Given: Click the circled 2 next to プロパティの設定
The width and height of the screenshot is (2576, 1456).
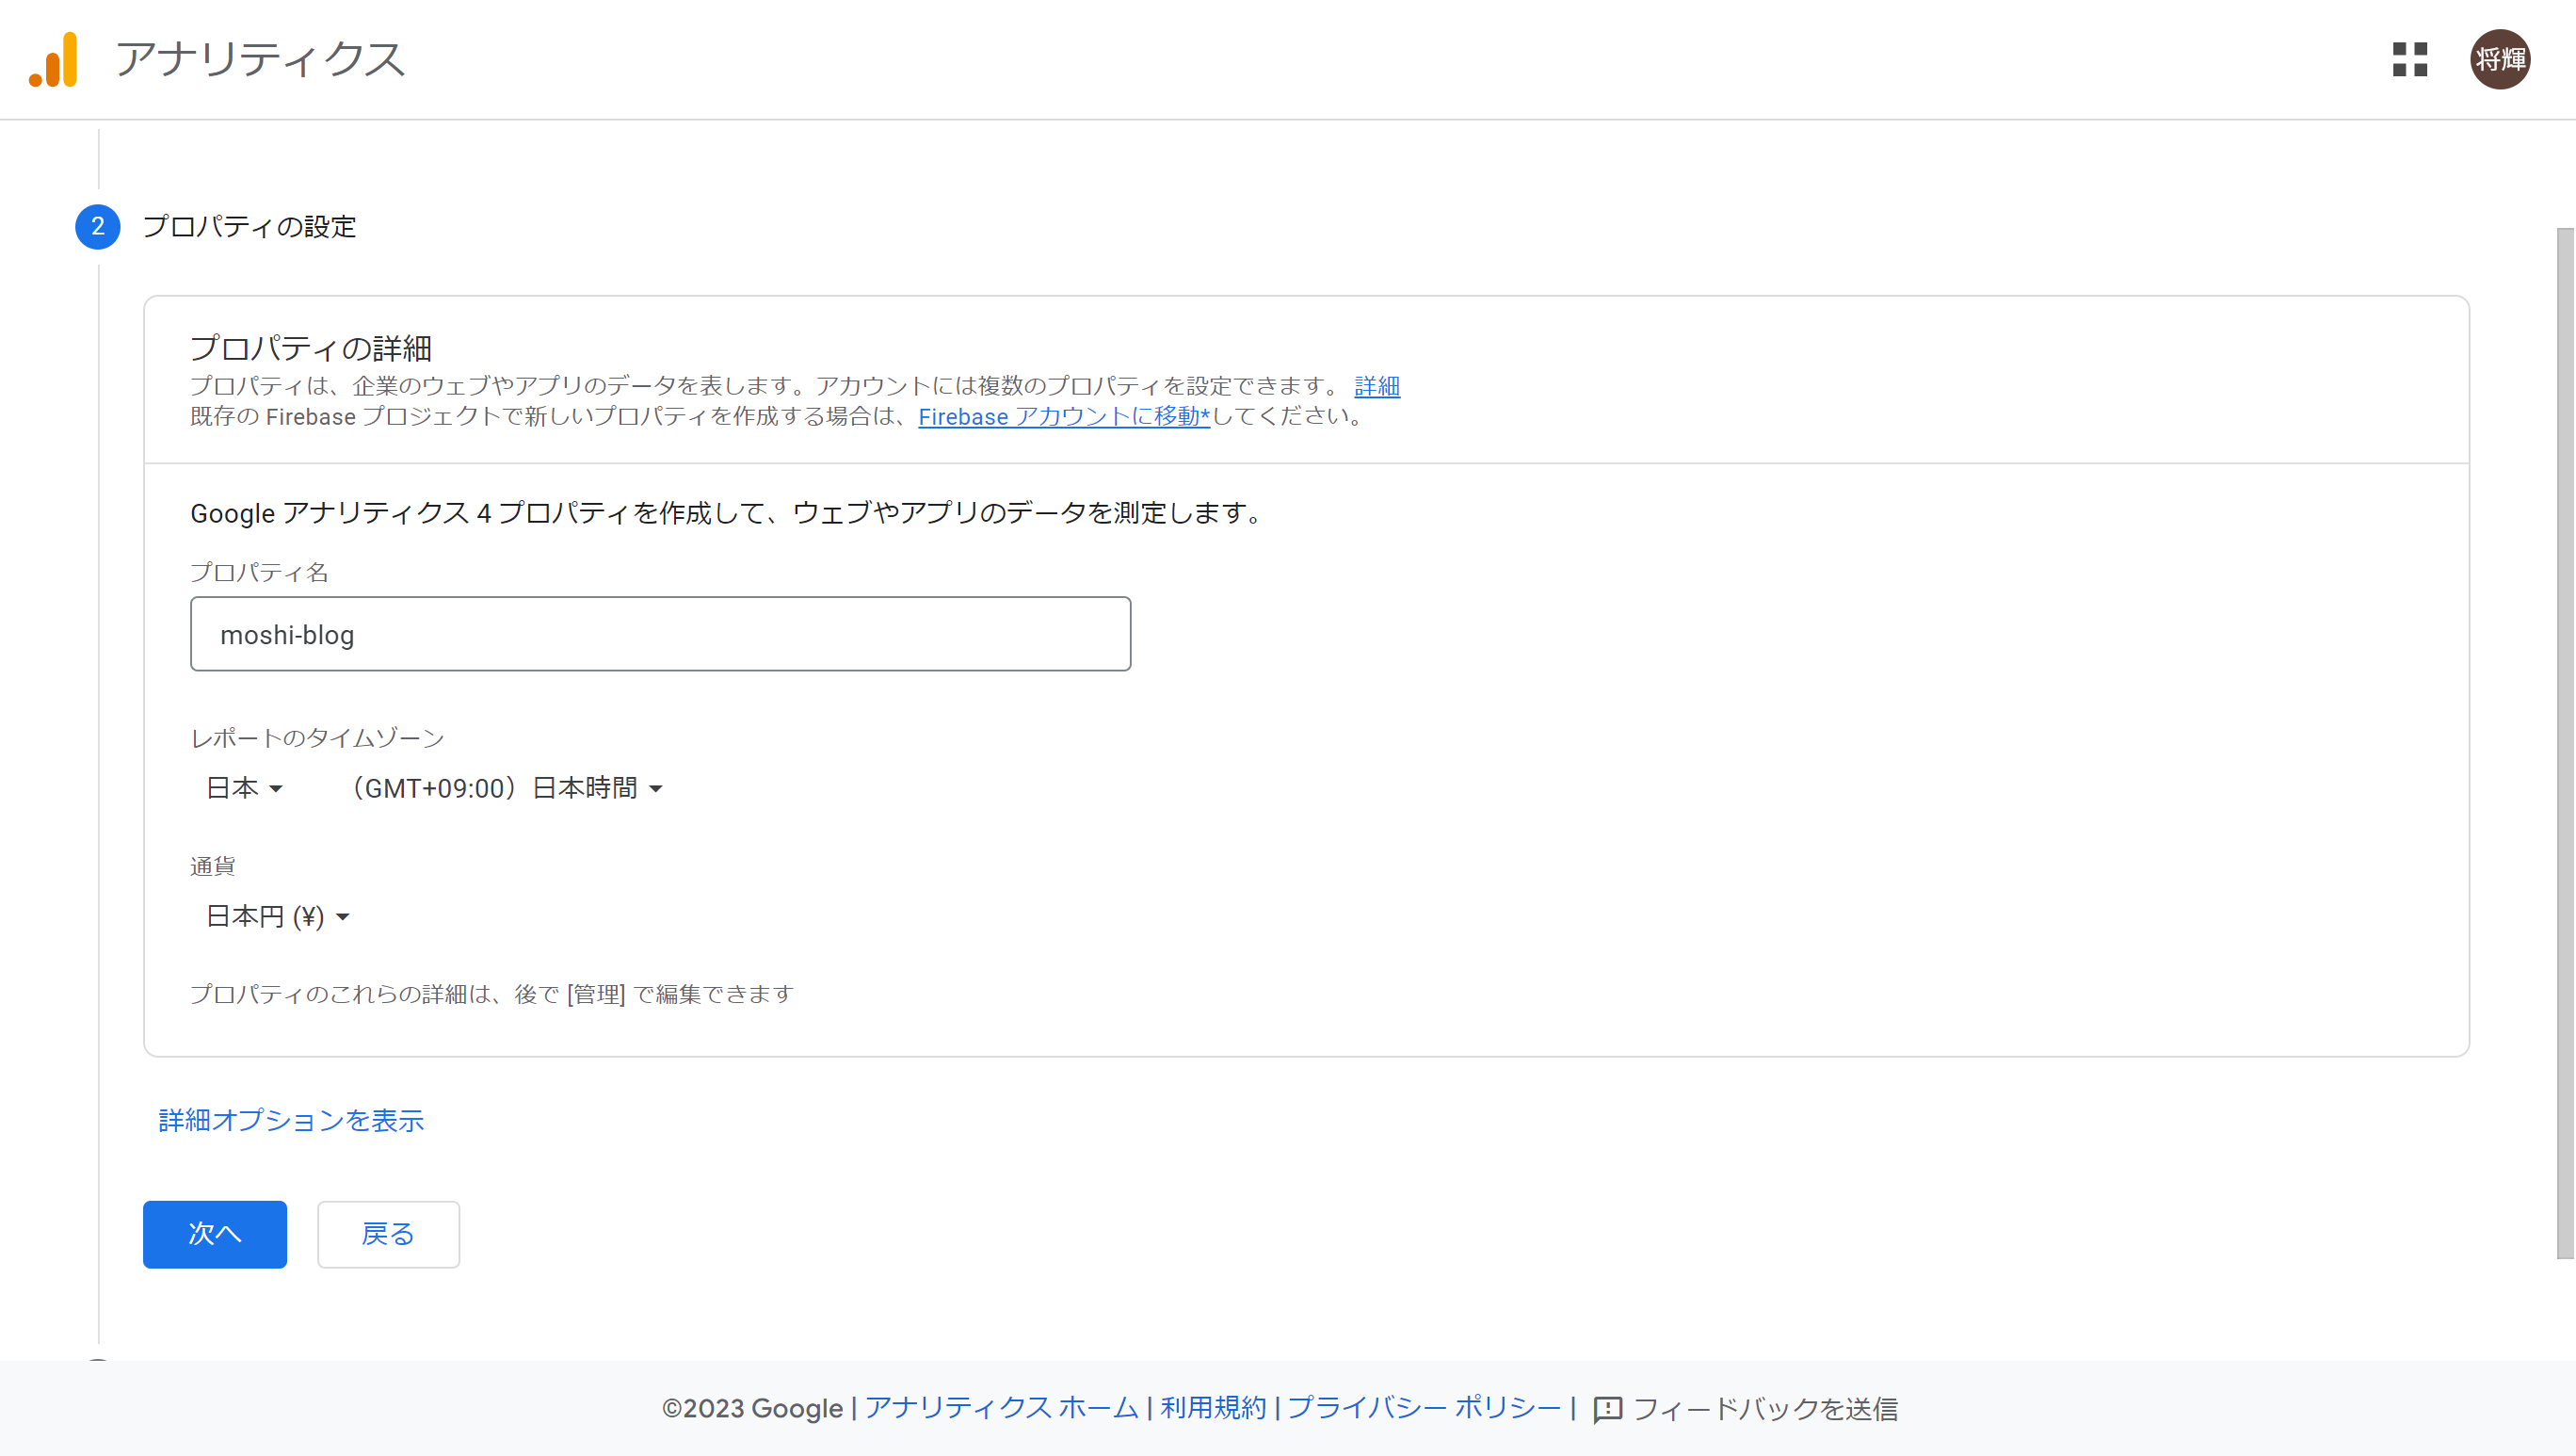Looking at the screenshot, I should click(97, 227).
